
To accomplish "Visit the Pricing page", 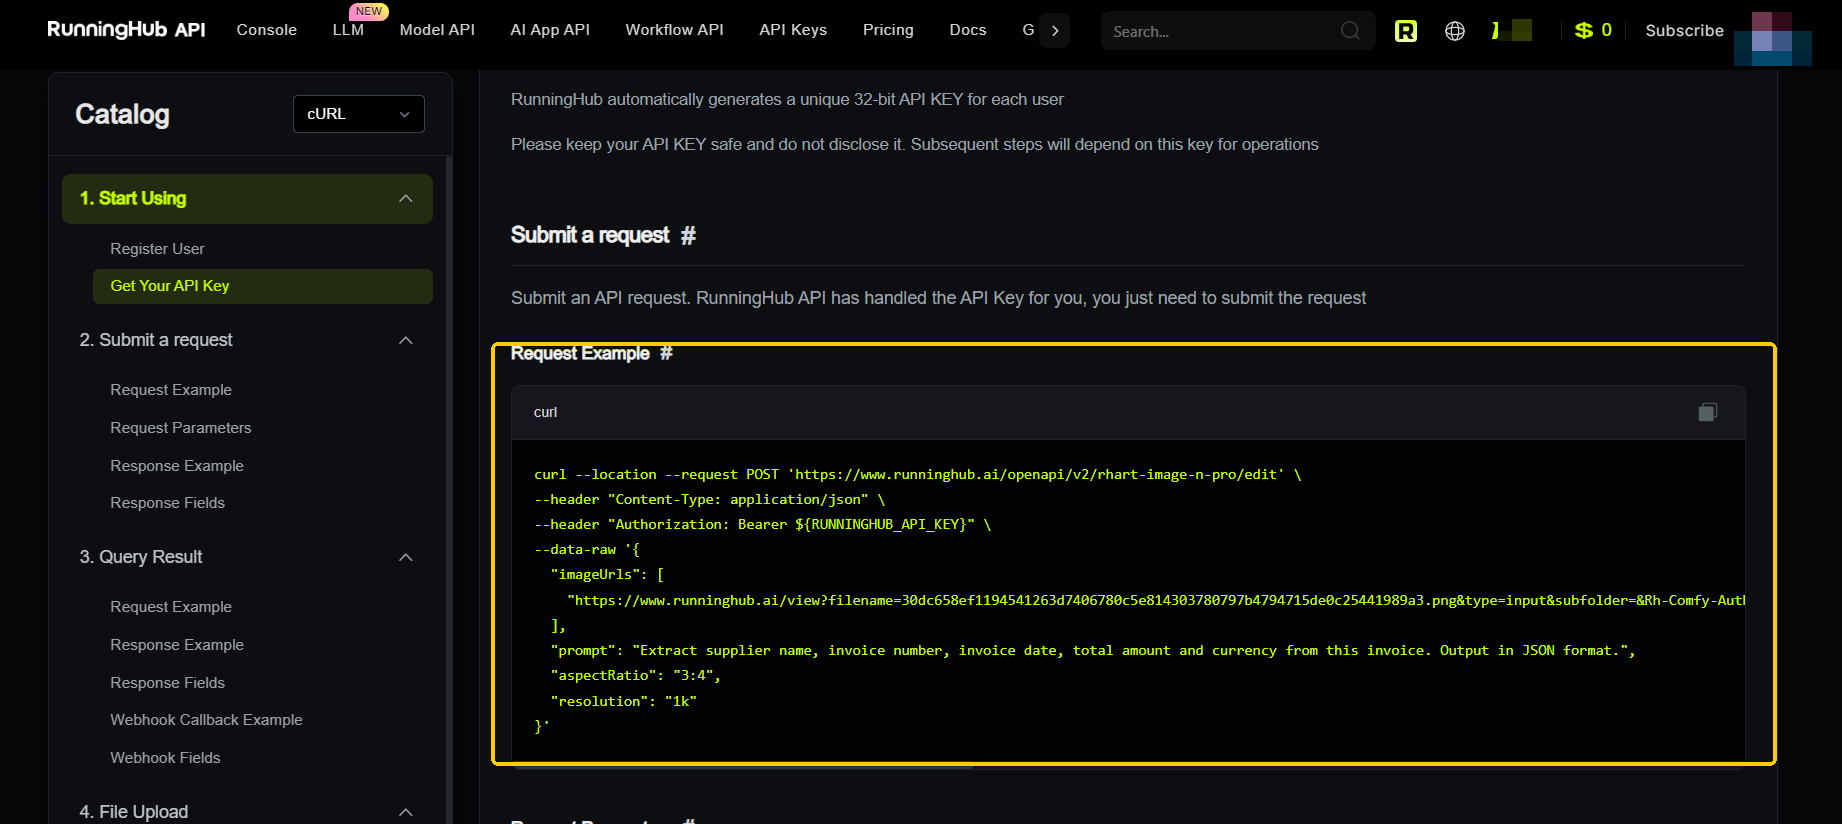I will click(x=888, y=30).
